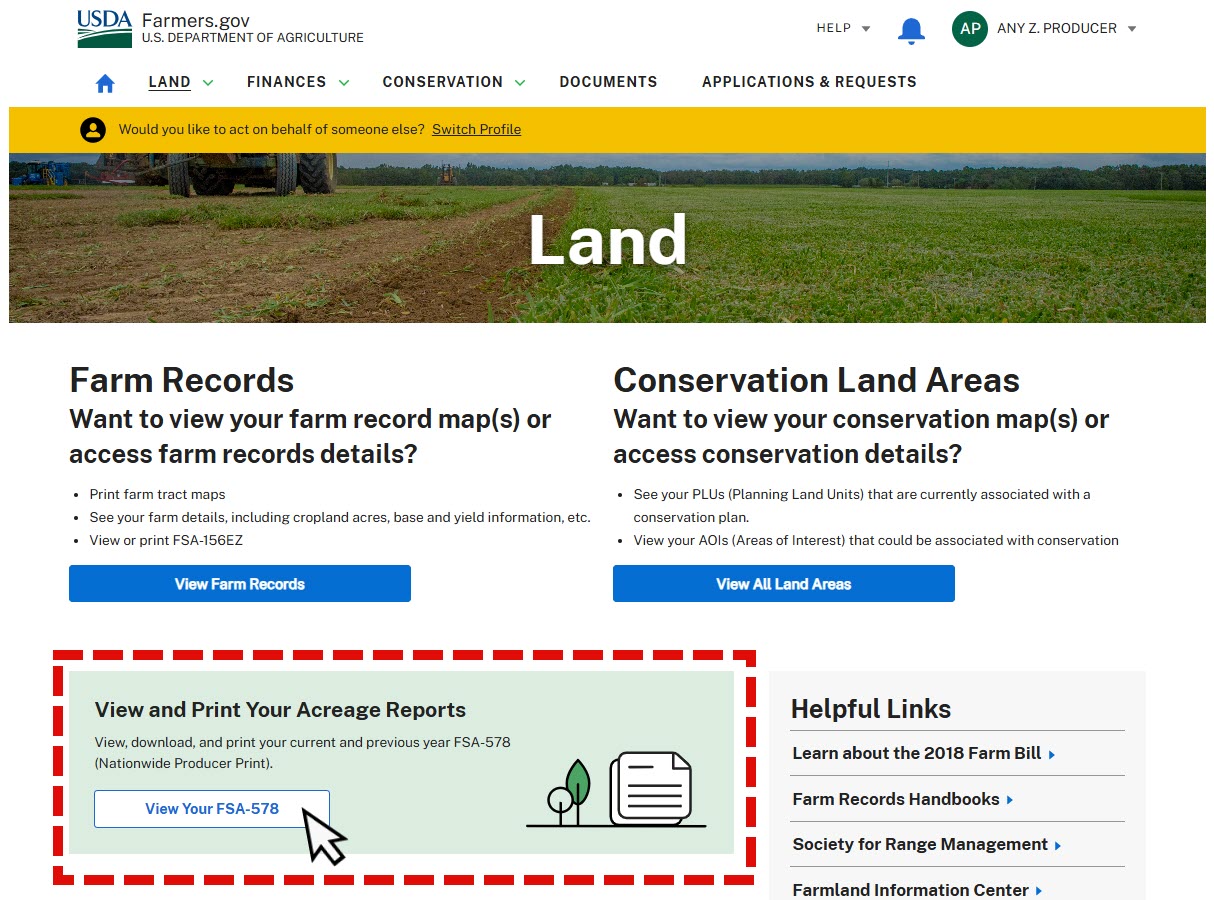Screen dimensions: 1214x900
Task: Click the View Your FSA-578 button
Action: [x=211, y=808]
